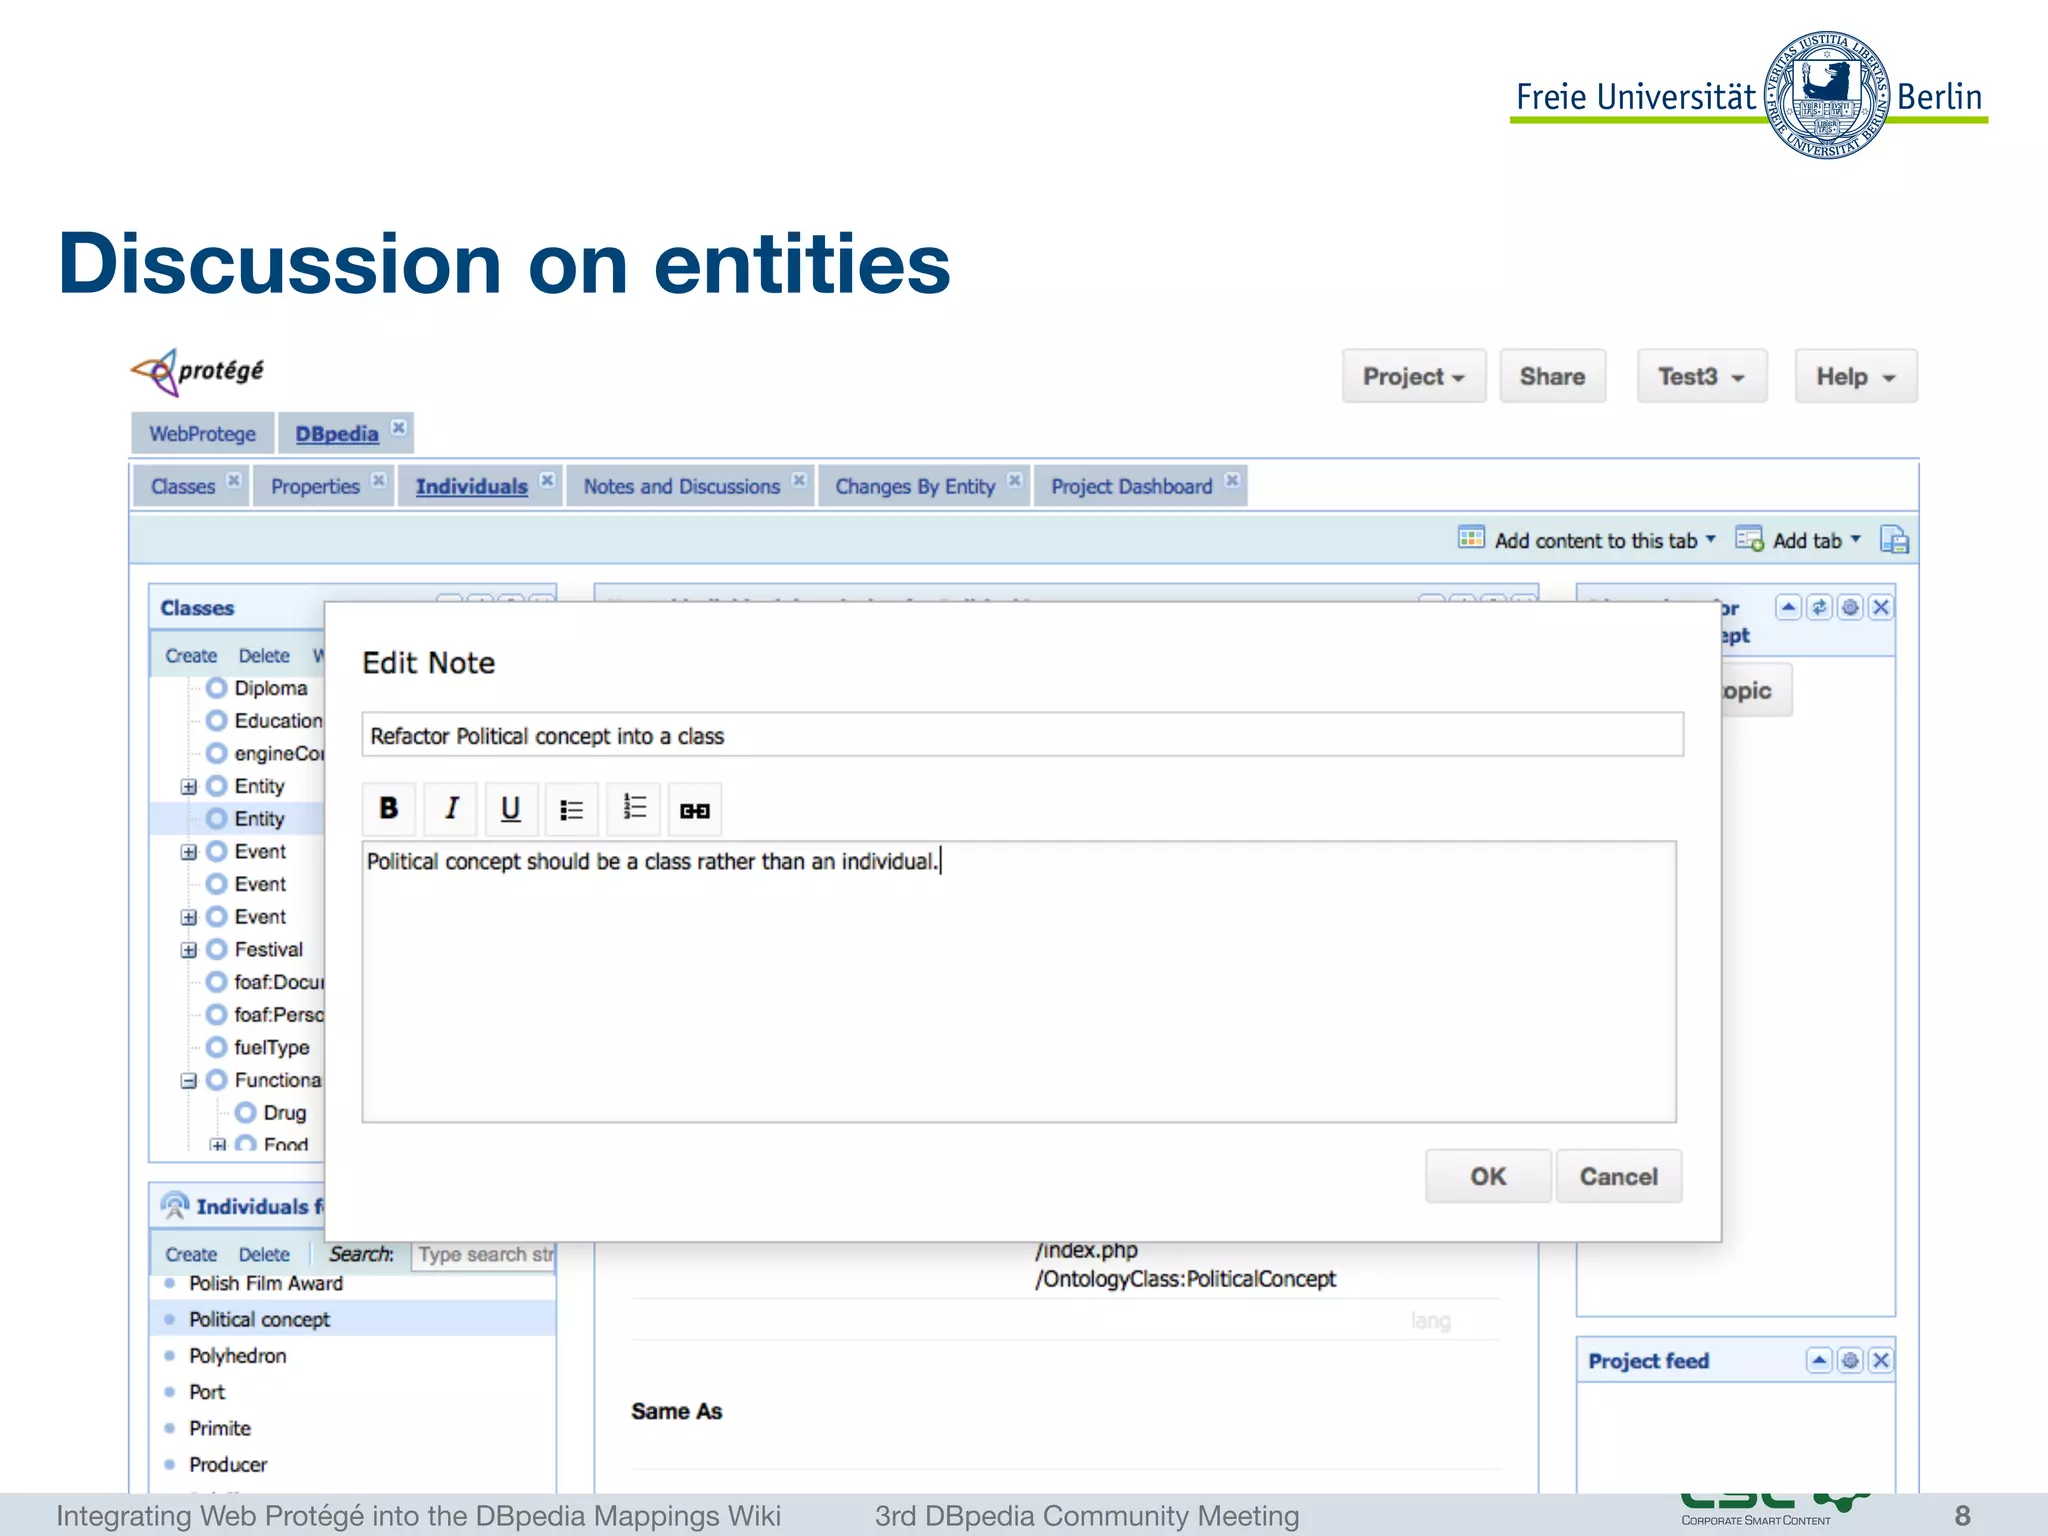
Task: Click the page icon beside Add tab
Action: (x=1894, y=540)
